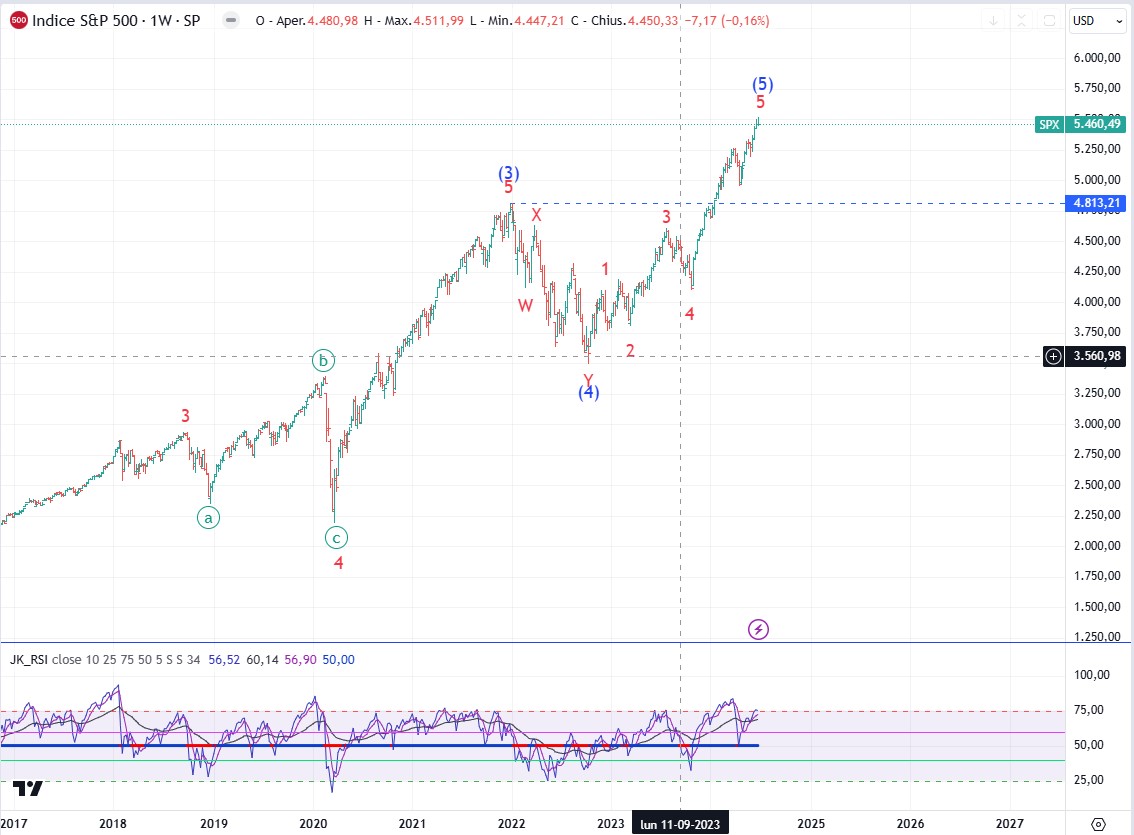Click the 6.000,00 price scale label
The height and width of the screenshot is (835, 1134).
point(1097,58)
